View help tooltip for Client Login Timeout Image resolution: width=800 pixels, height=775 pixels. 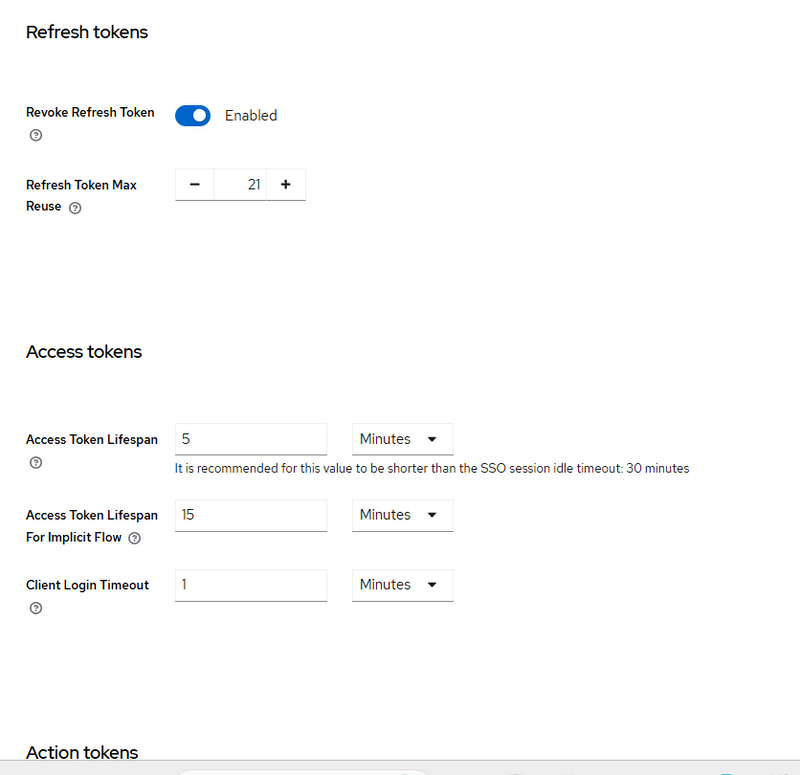[x=36, y=608]
